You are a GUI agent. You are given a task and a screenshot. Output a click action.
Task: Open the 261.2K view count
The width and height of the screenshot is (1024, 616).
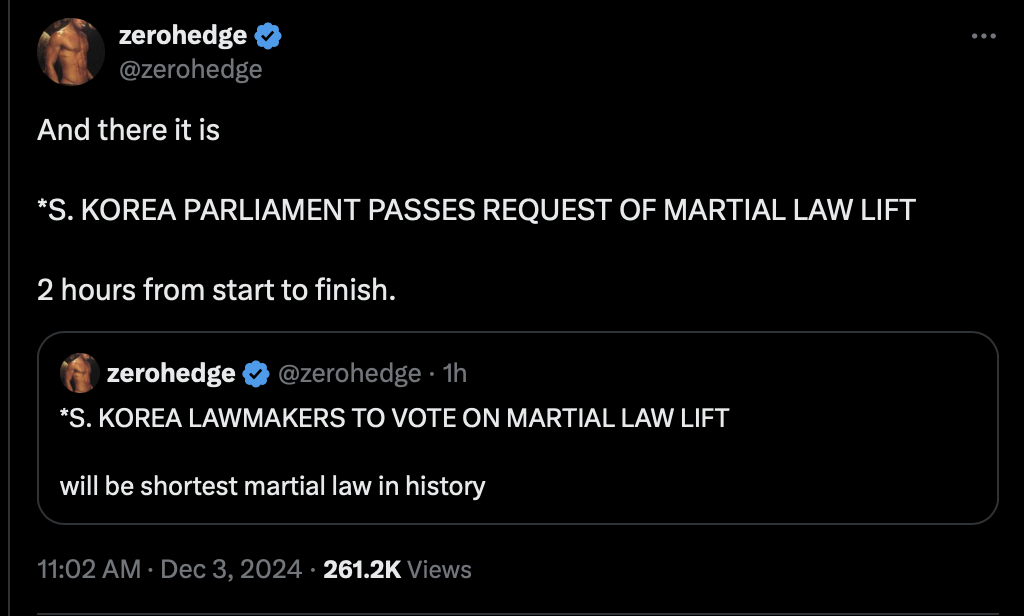pos(362,569)
